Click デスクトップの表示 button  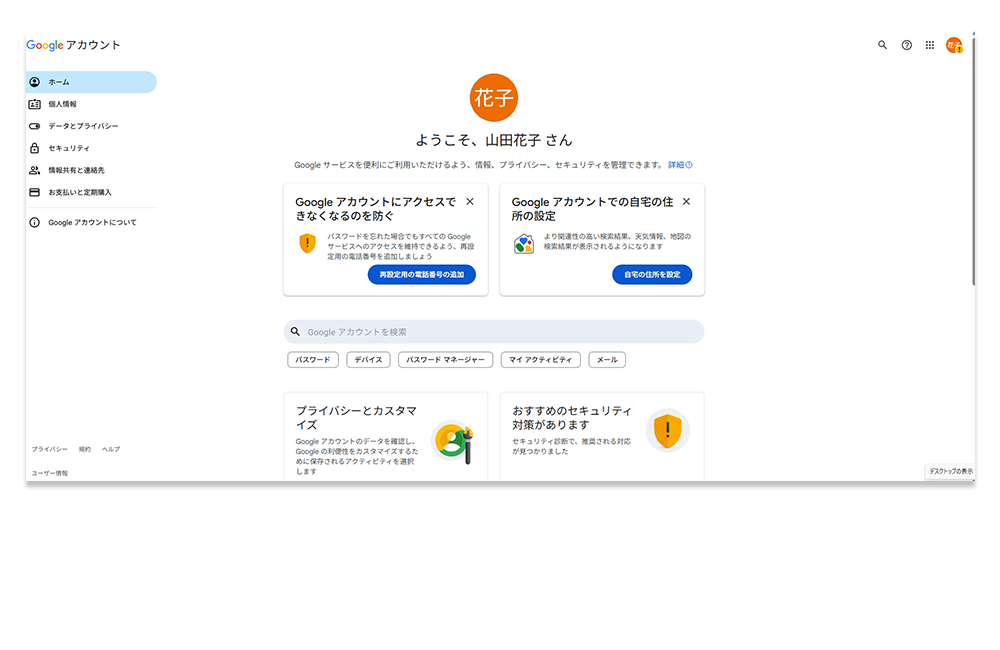(x=951, y=471)
